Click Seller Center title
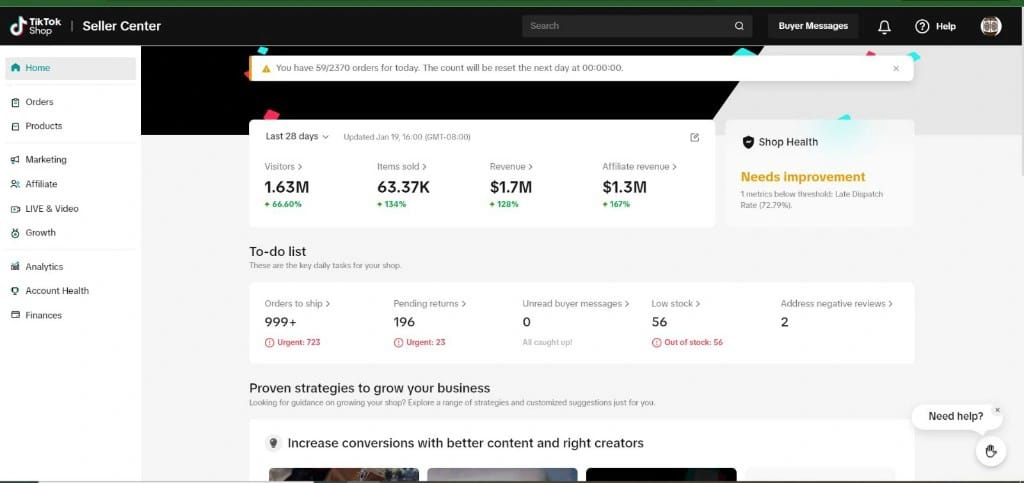1024x483 pixels. tap(121, 26)
